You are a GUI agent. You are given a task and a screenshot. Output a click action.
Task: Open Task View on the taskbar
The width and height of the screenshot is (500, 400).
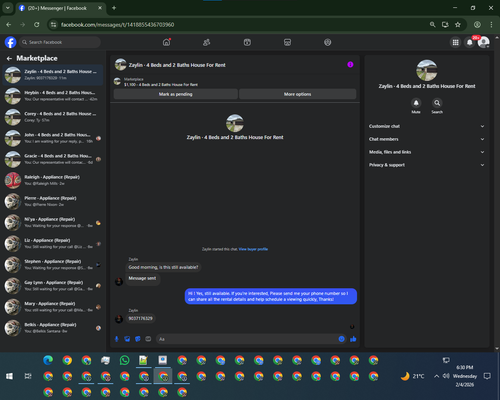coord(28,376)
